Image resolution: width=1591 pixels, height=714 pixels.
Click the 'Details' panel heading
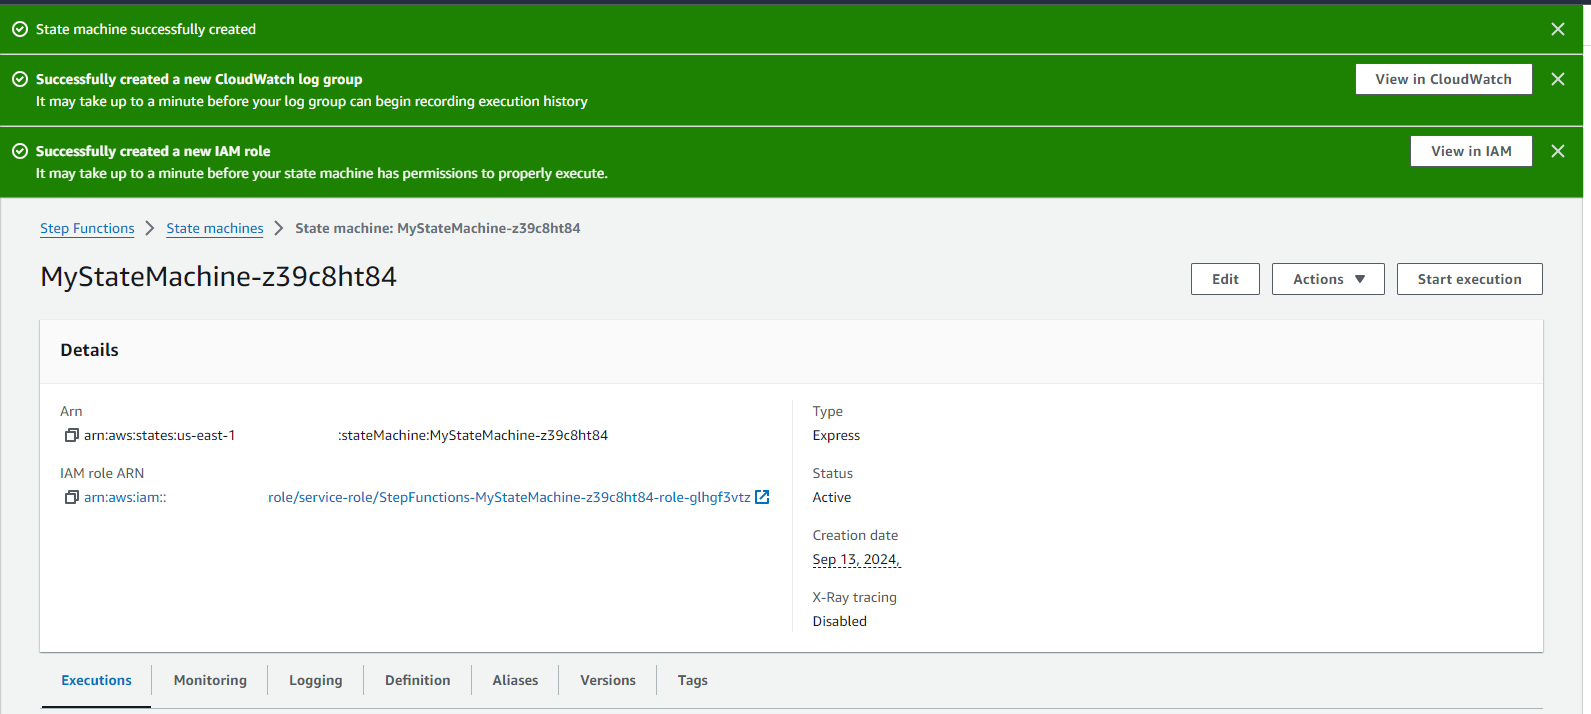coord(89,350)
